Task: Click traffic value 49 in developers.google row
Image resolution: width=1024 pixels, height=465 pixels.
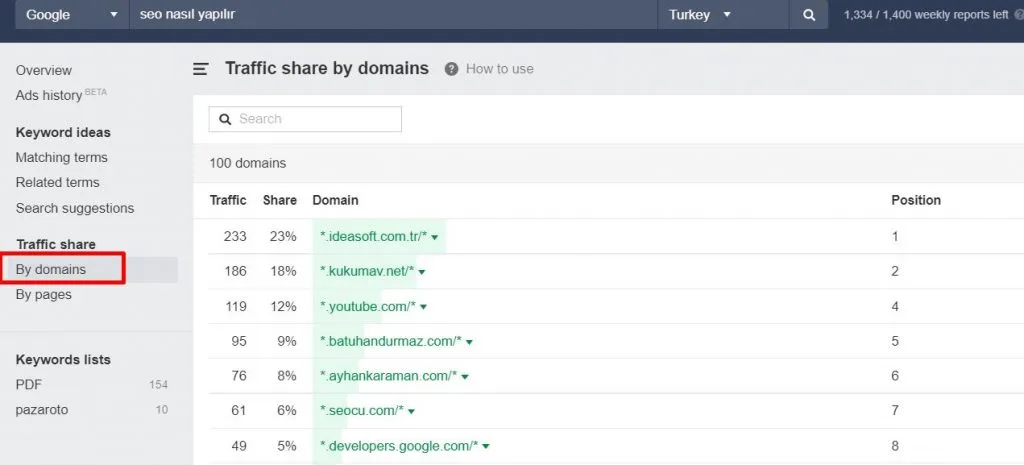Action: click(239, 446)
